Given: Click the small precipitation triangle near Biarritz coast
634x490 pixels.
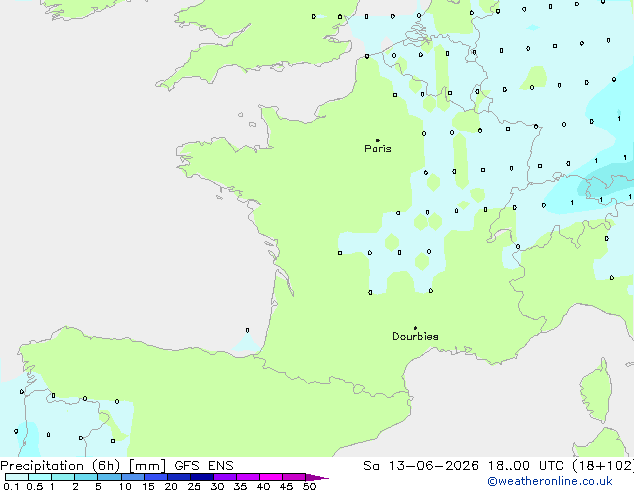Looking at the screenshot, I should 247,342.
